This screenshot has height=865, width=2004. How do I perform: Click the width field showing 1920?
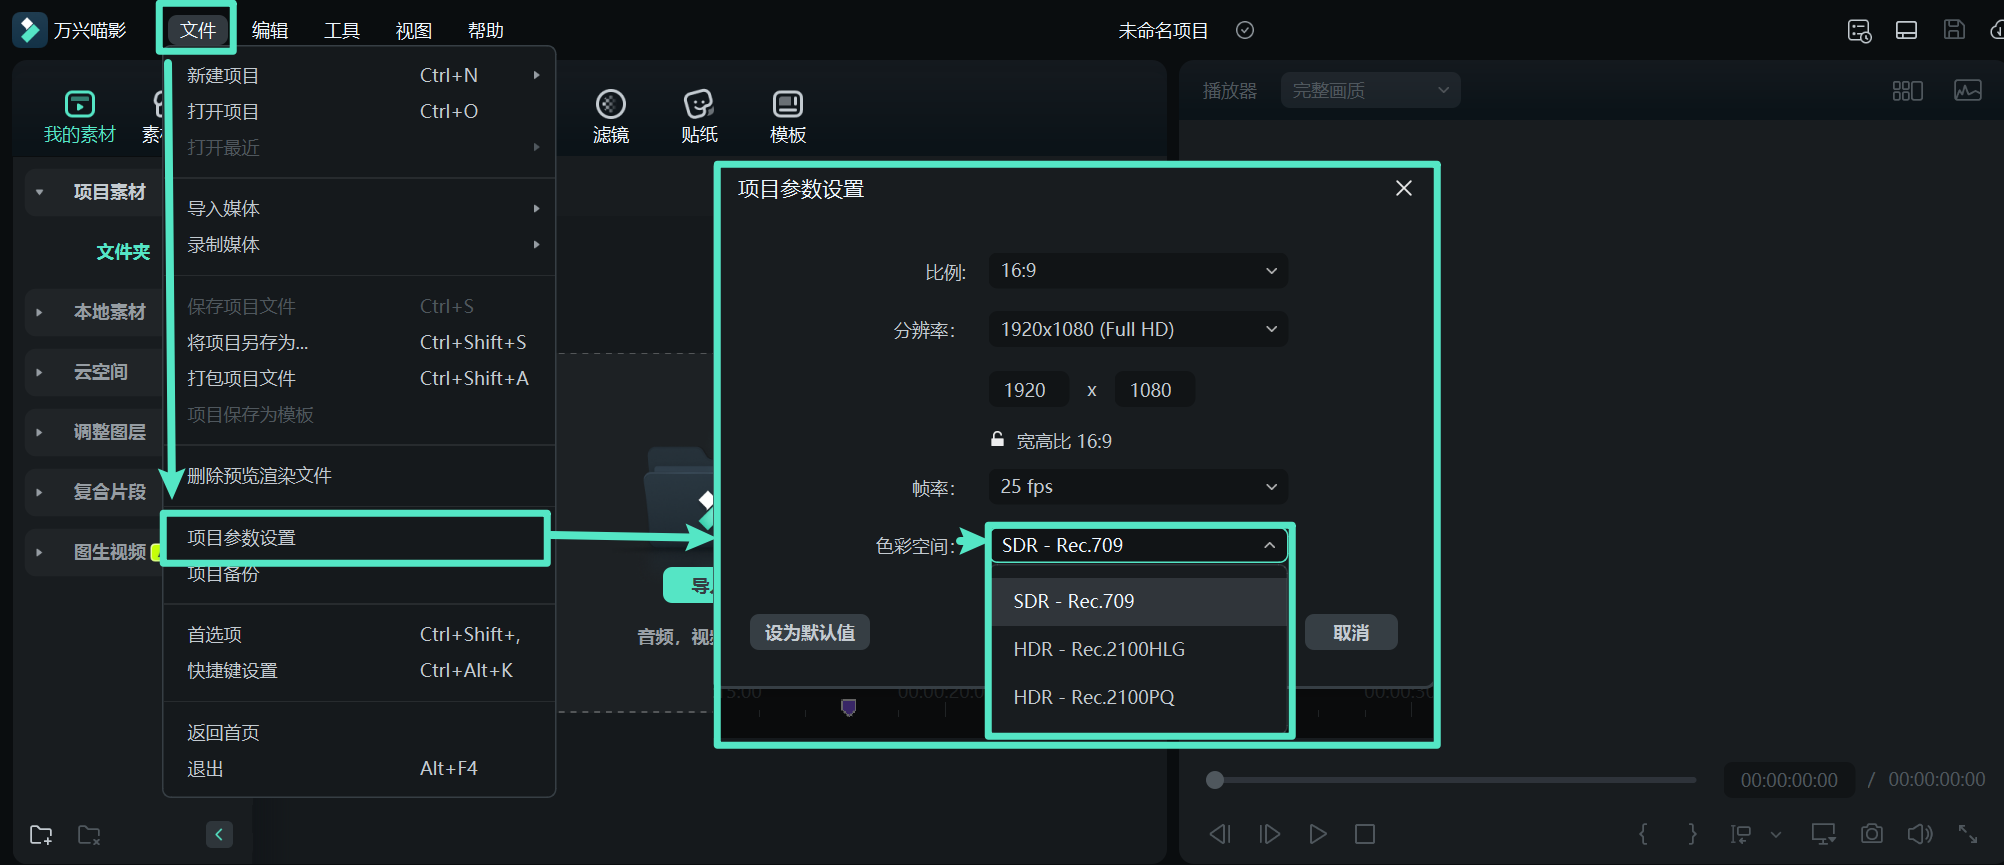pos(1029,390)
